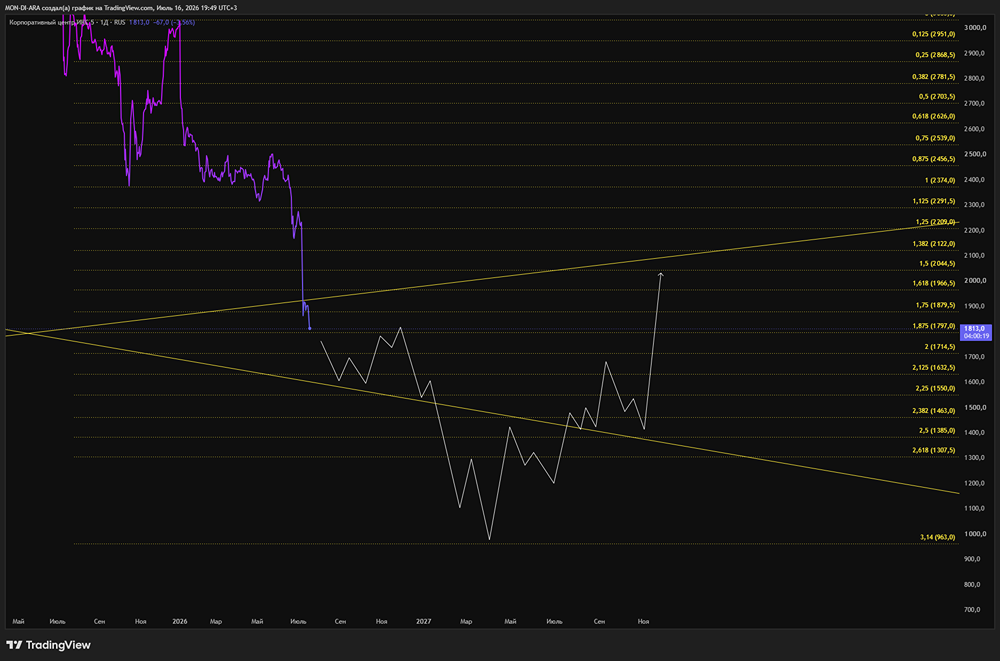Click the 2000,0 price axis tick
Screen dimensions: 1000x661
975,281
